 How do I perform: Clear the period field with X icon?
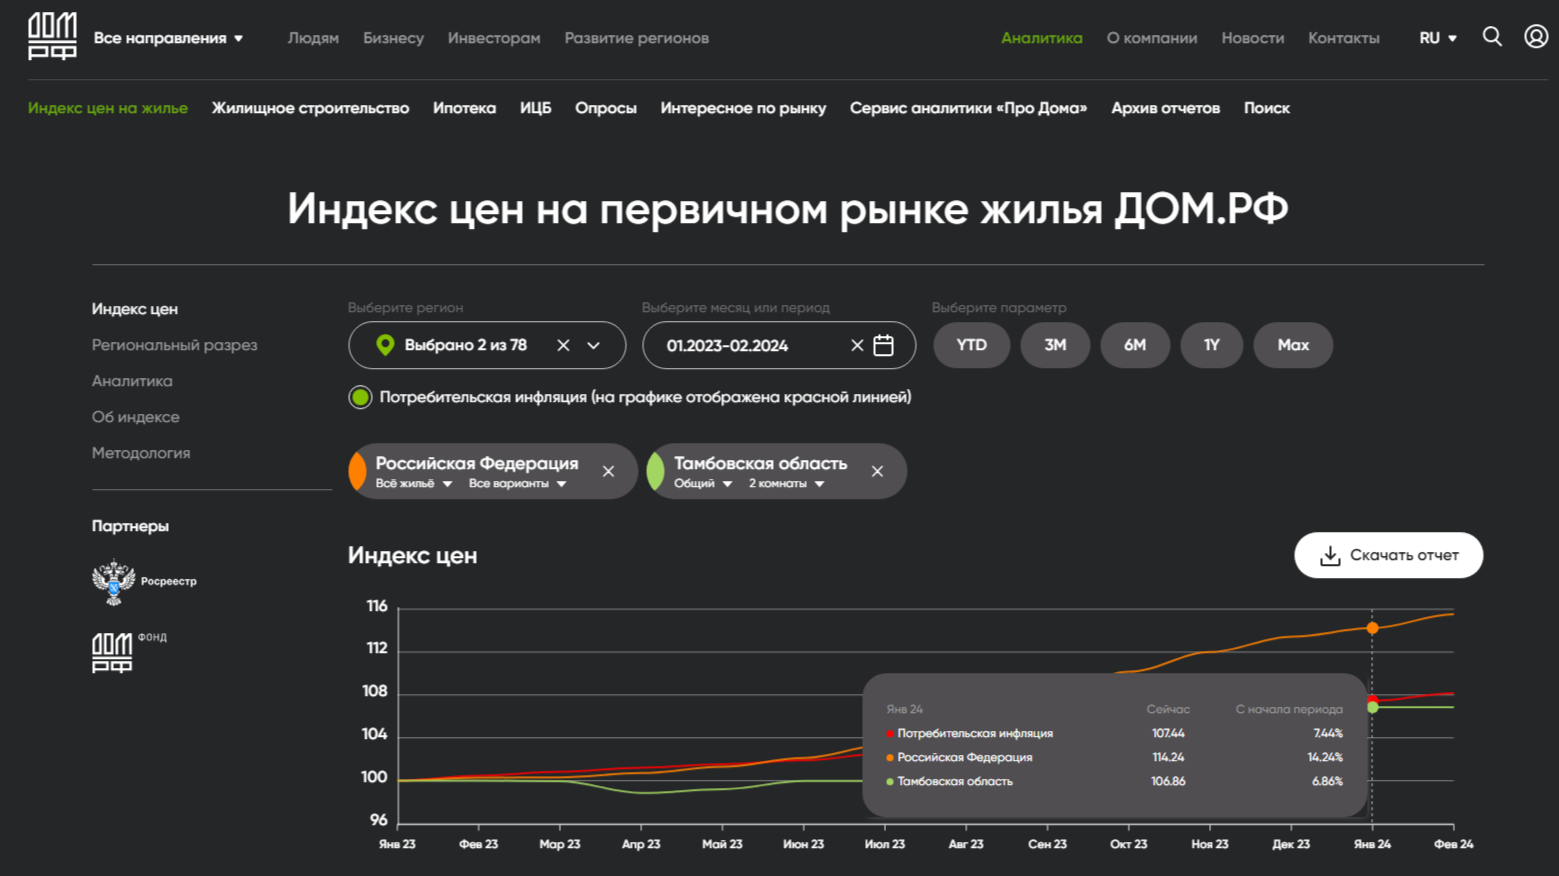[x=857, y=345]
